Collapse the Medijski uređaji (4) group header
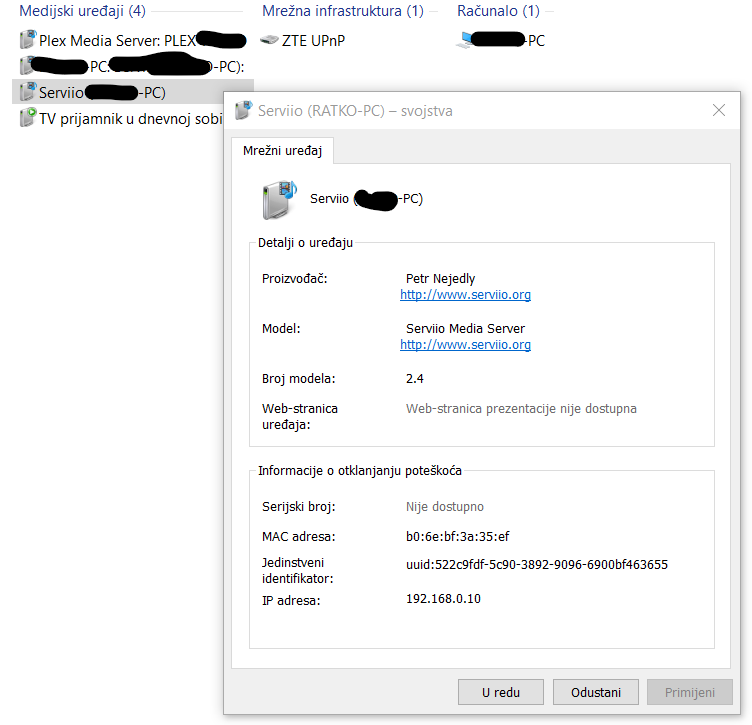 (82, 11)
